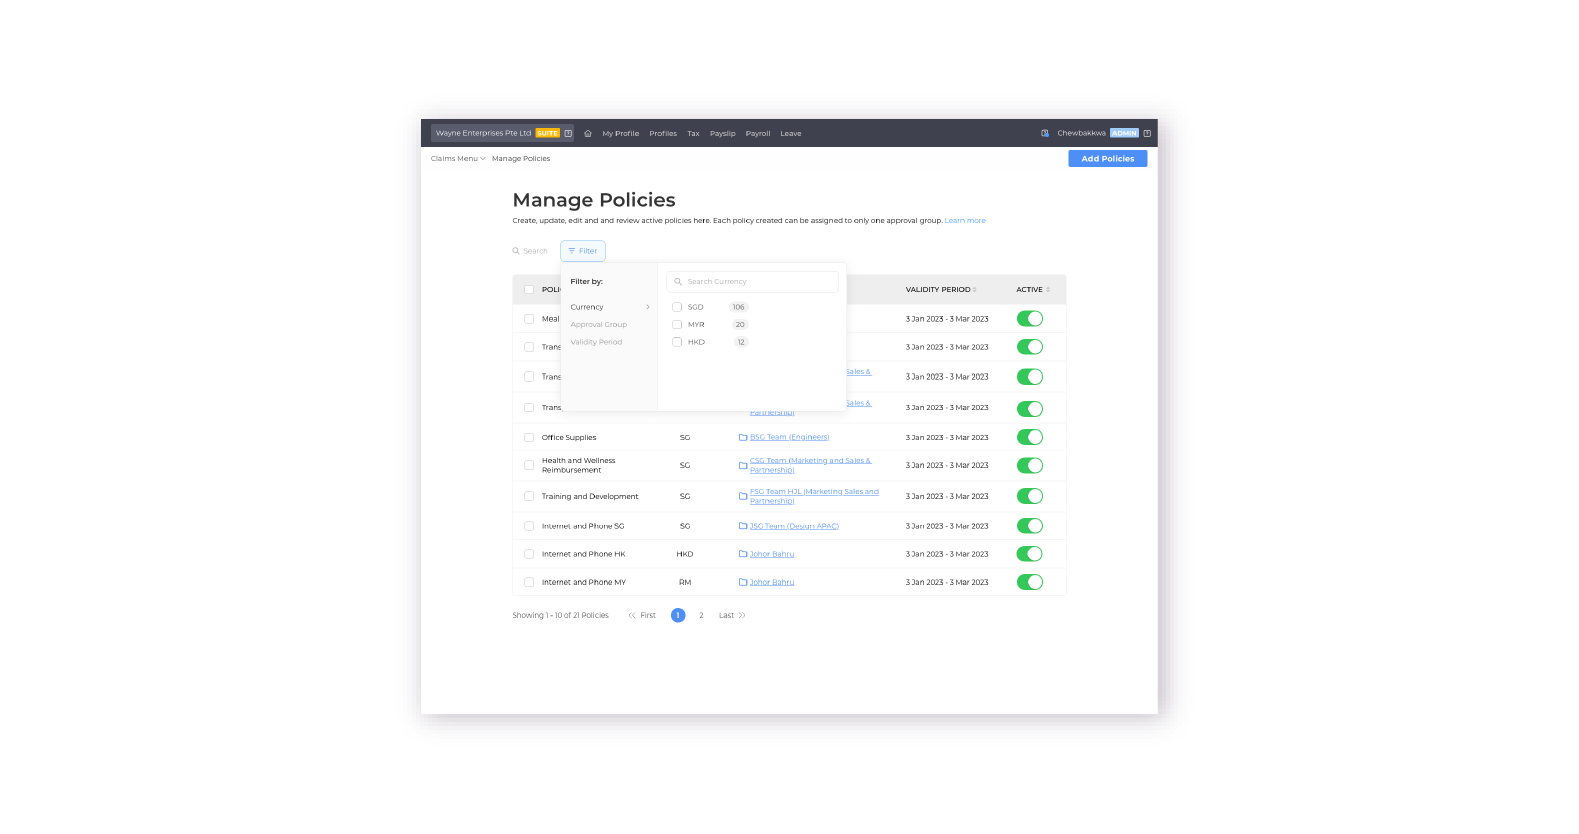The image size is (1579, 834).
Task: Click the panel icon beside the SUITE badge
Action: pyautogui.click(x=568, y=133)
